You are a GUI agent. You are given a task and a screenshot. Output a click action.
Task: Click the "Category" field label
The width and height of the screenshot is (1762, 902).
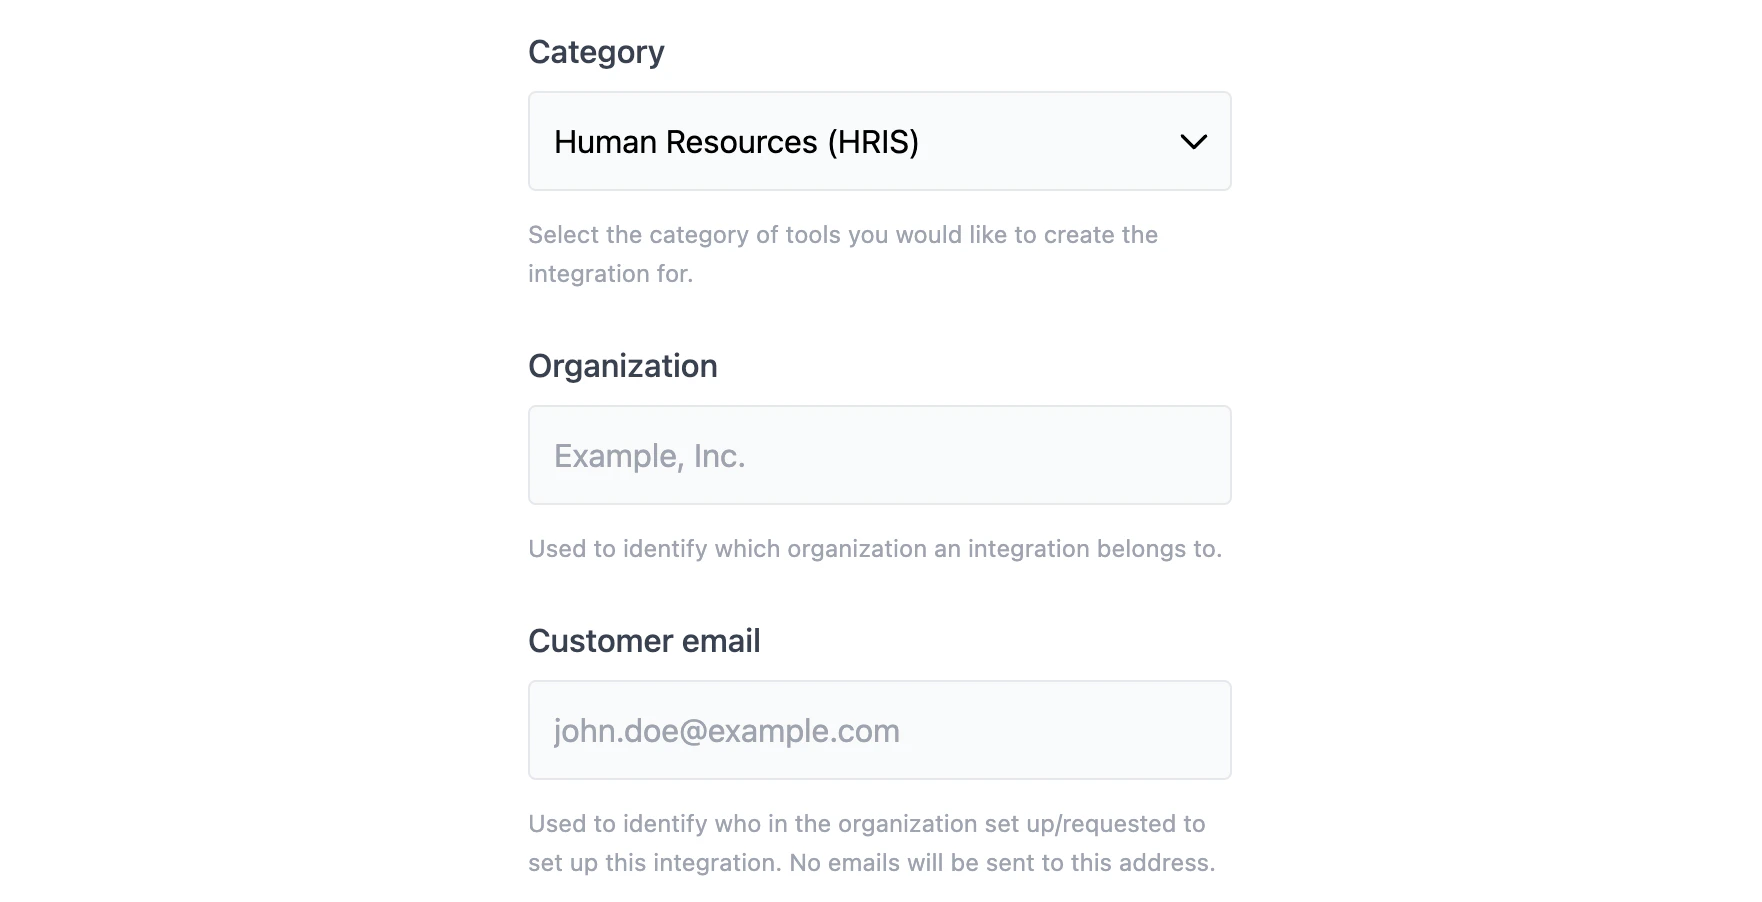(596, 52)
